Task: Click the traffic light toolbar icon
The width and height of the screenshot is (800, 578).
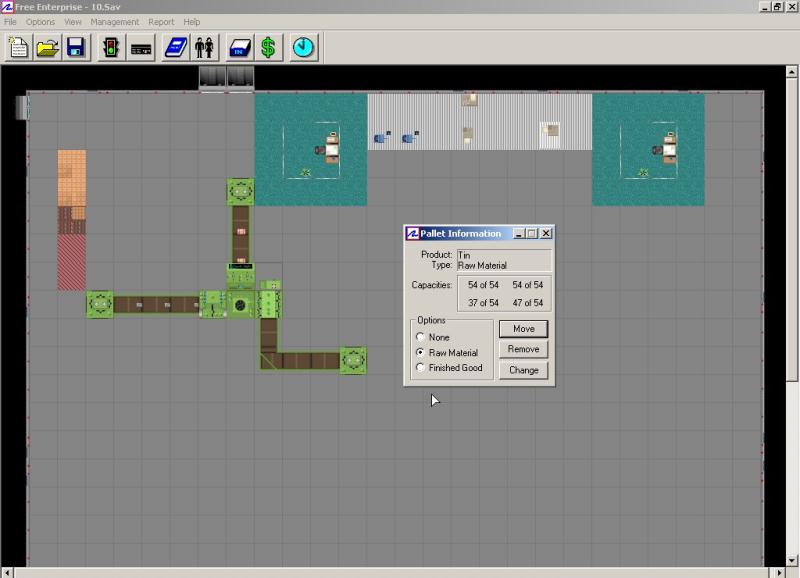Action: point(112,47)
